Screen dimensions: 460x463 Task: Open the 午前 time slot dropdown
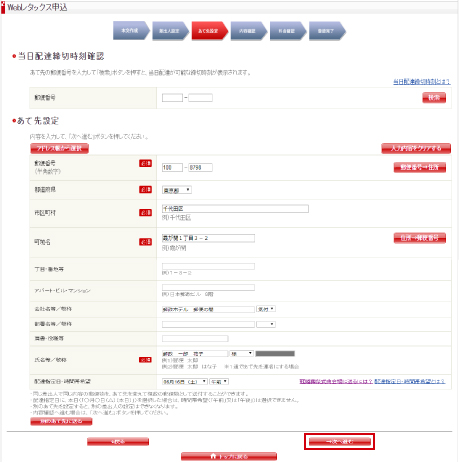pyautogui.click(x=219, y=381)
